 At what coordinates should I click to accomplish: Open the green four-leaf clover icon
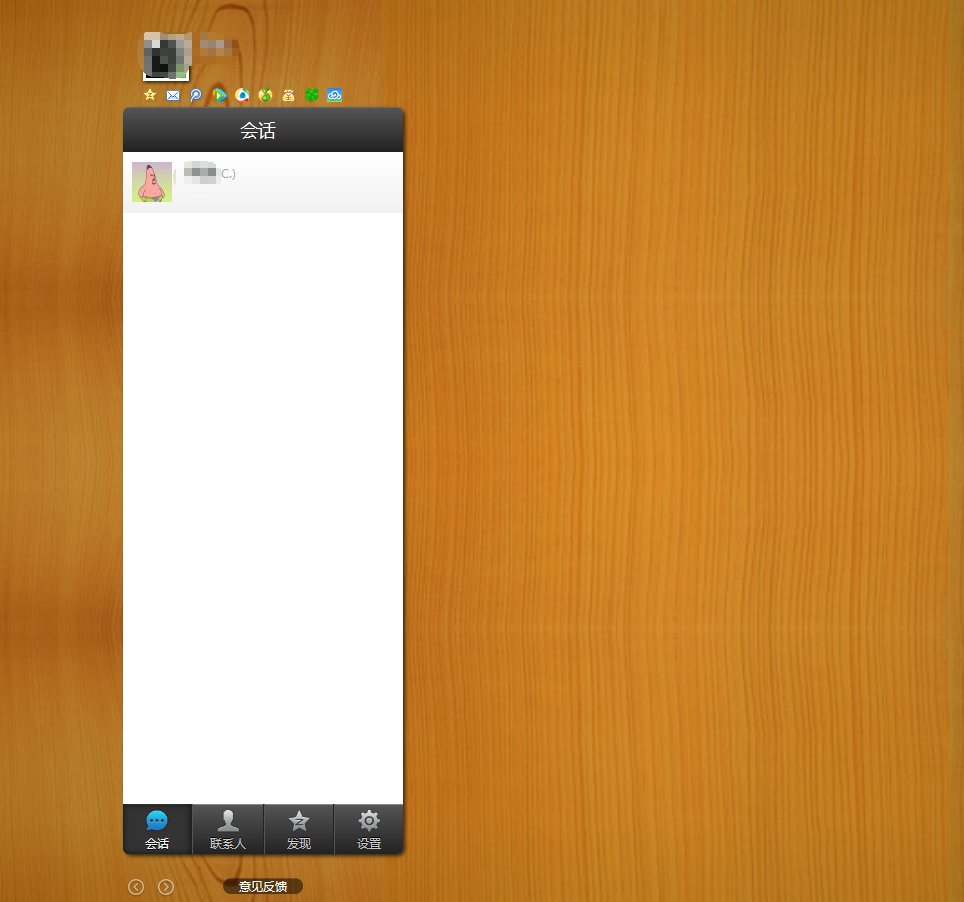[x=311, y=96]
